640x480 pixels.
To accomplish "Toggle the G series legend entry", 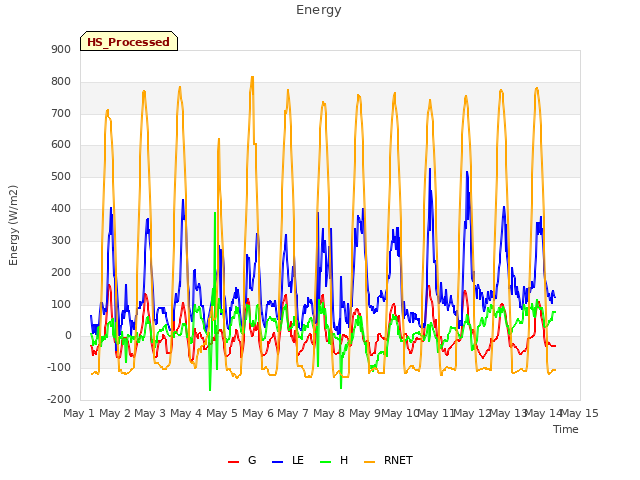I will point(242,460).
